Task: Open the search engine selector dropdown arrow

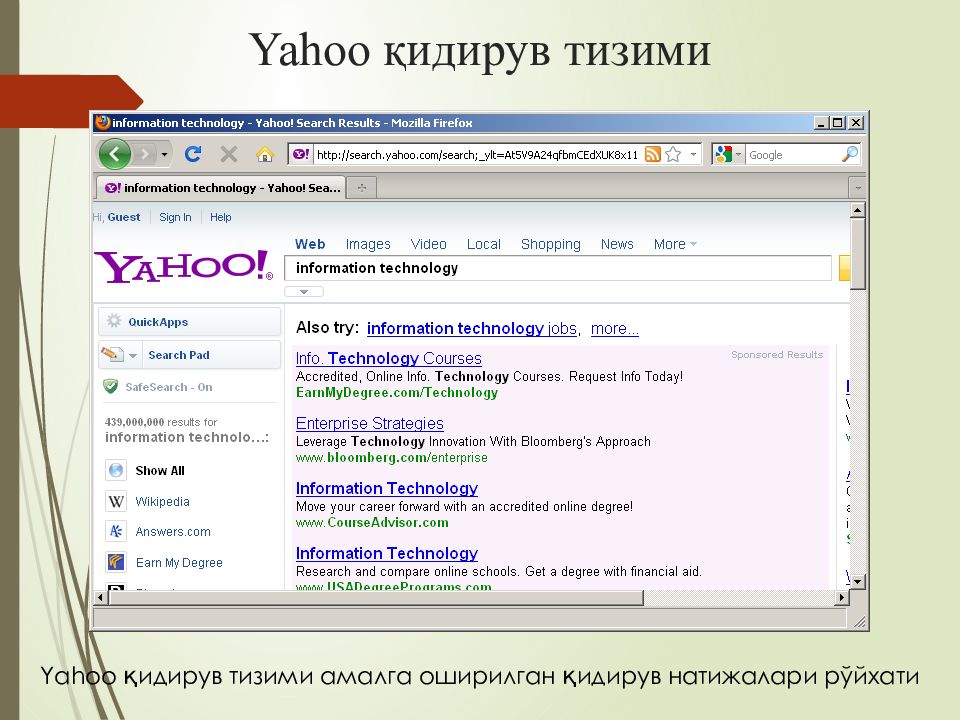Action: pyautogui.click(x=738, y=154)
